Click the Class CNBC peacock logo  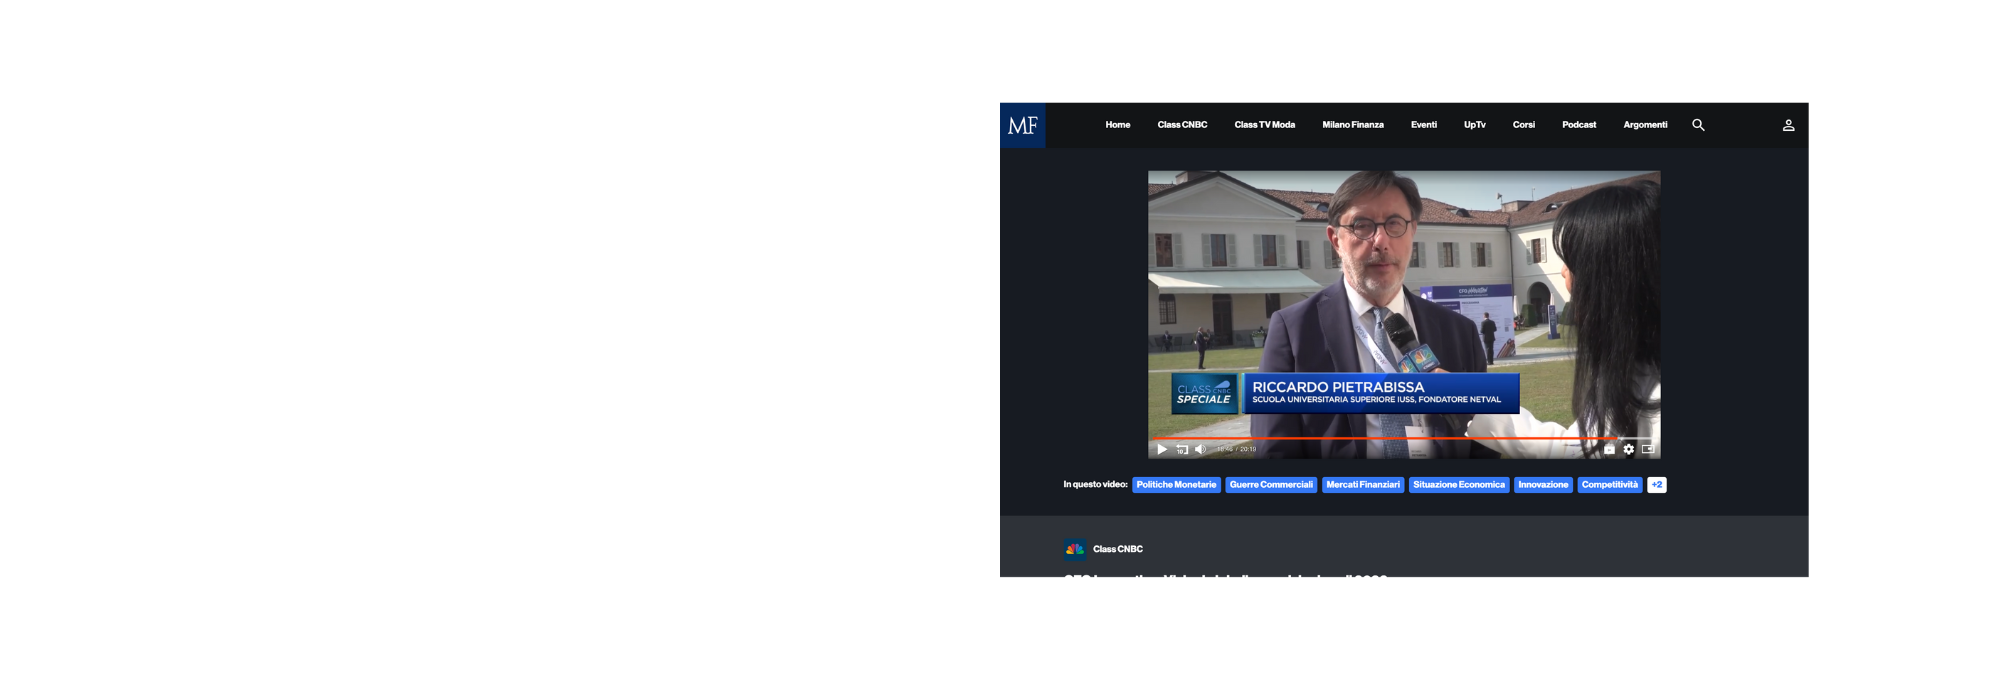1075,549
